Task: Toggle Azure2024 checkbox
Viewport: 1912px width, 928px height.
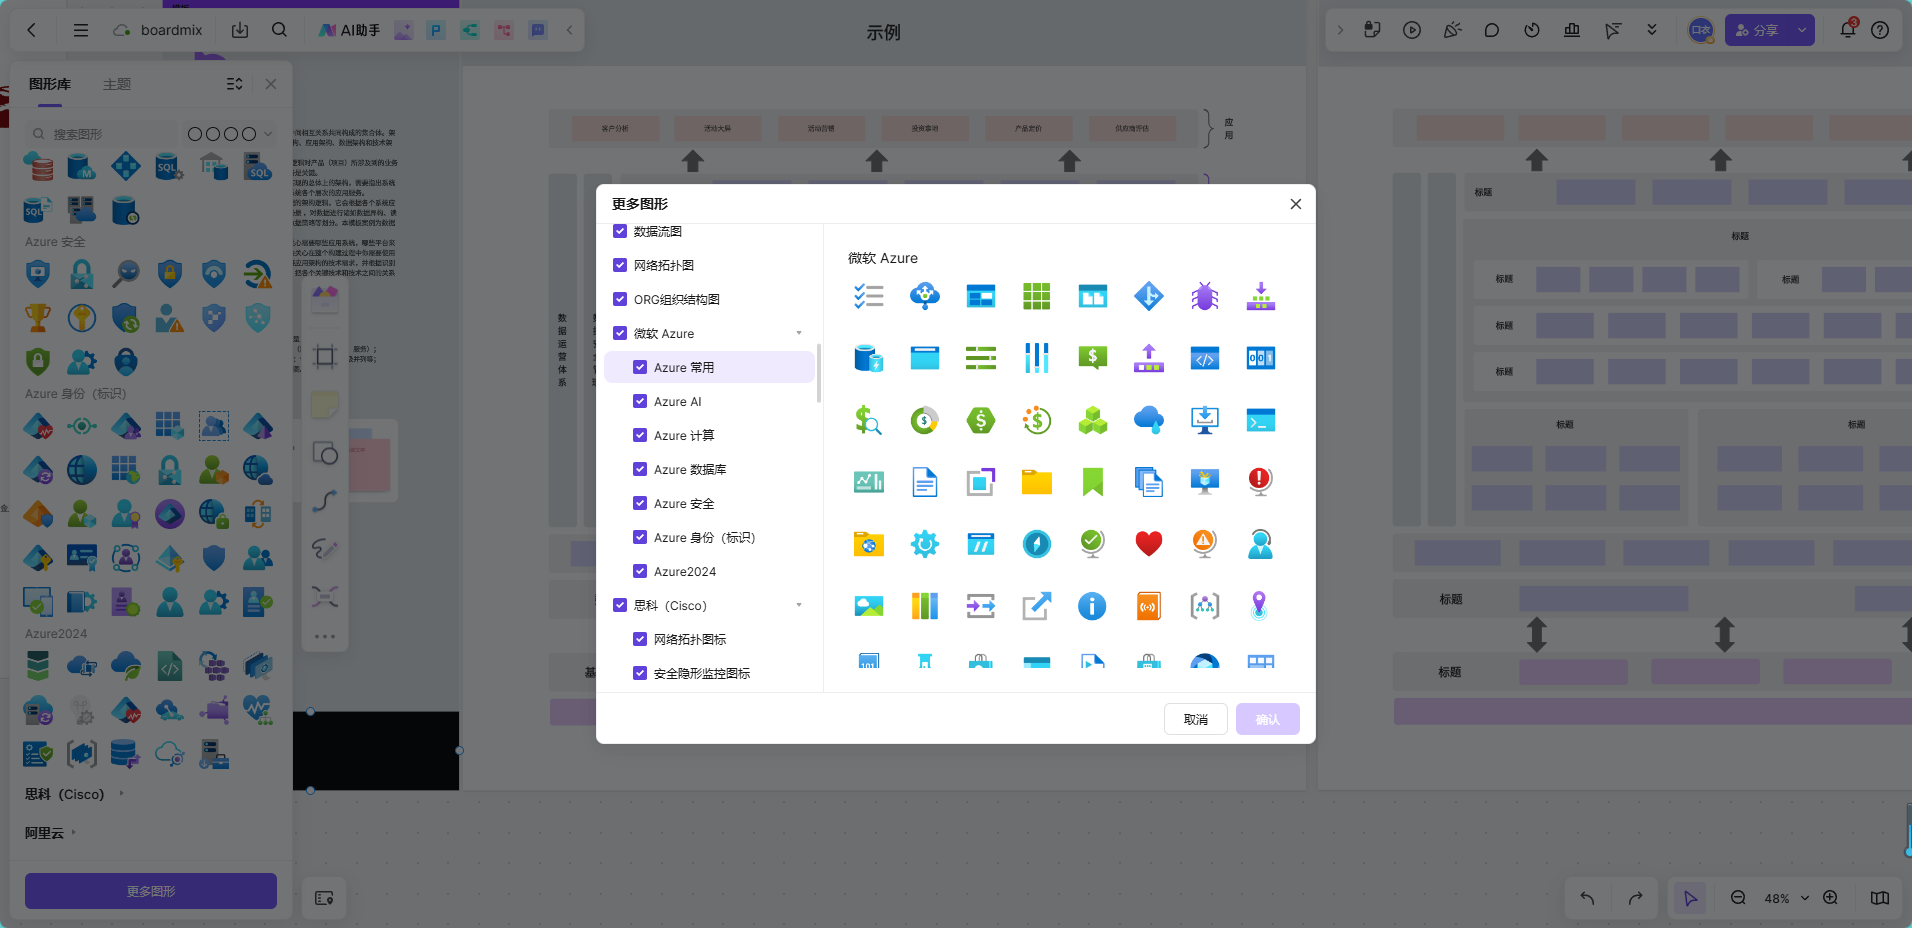Action: click(640, 571)
